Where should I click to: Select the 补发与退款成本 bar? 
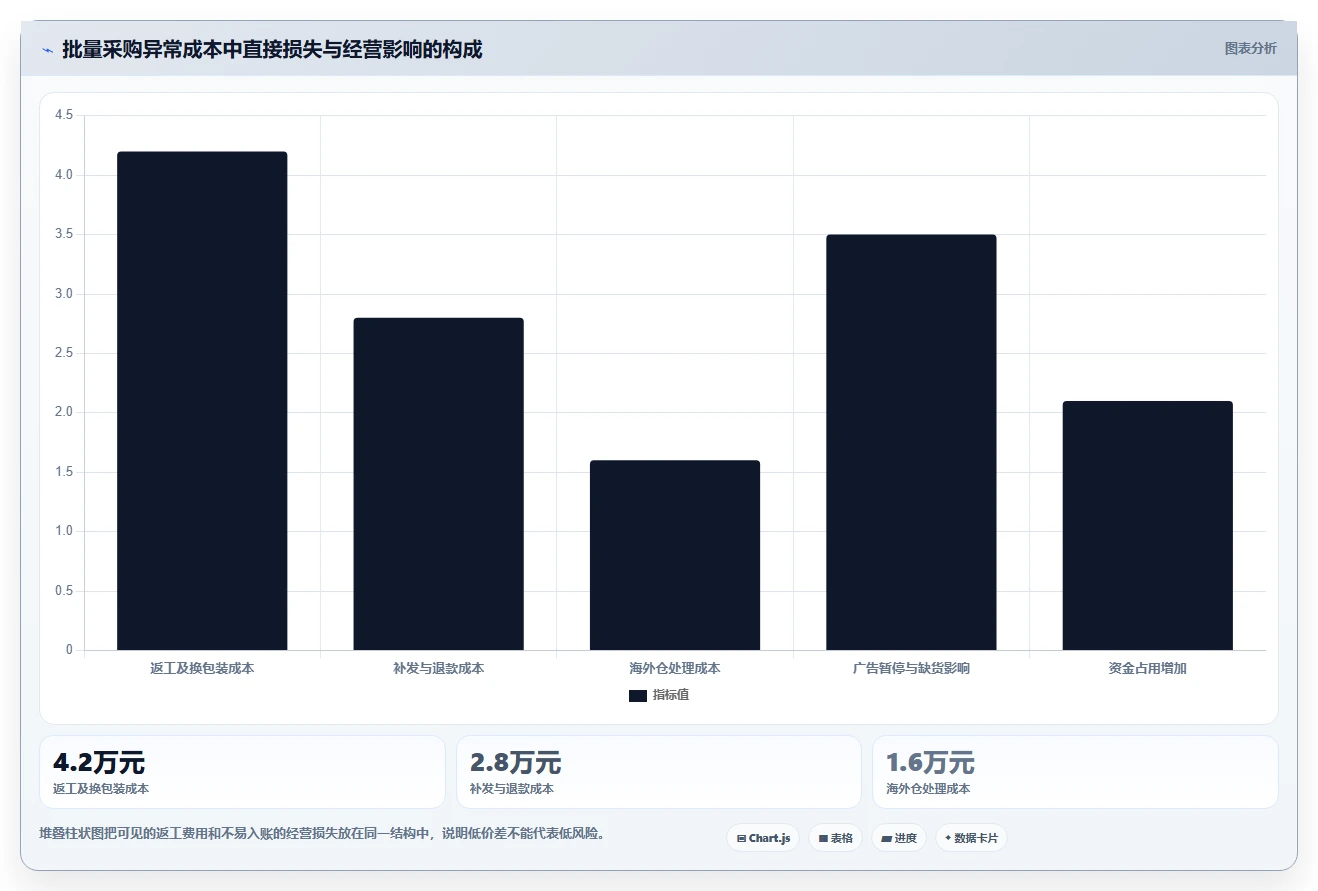coord(438,484)
